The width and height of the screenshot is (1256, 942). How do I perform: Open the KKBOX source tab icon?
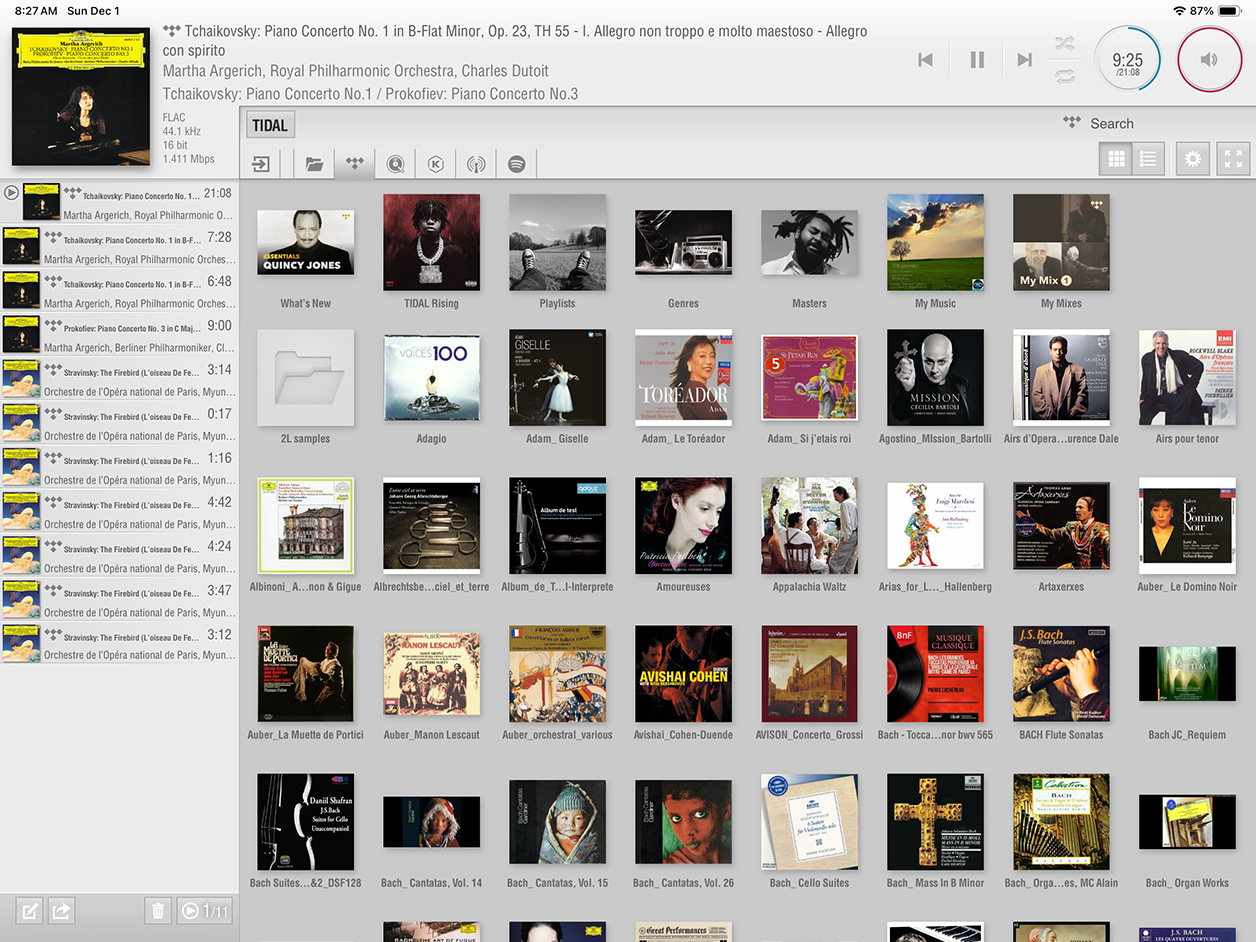click(x=435, y=164)
